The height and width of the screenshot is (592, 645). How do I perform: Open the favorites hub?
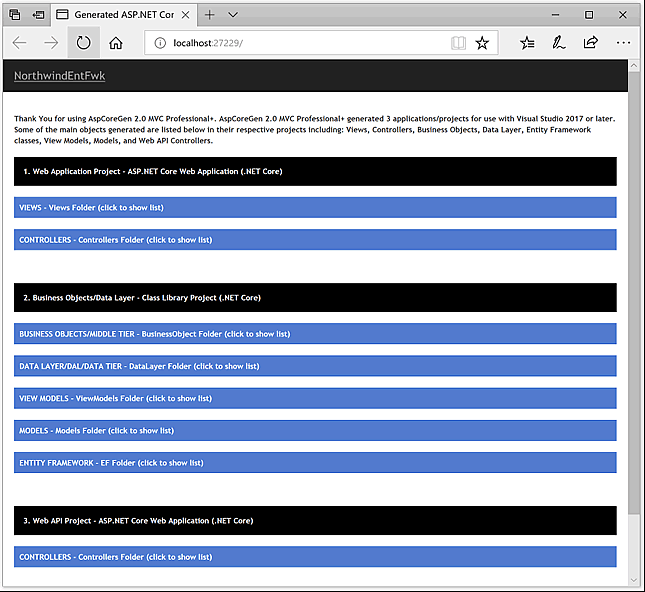pos(527,43)
